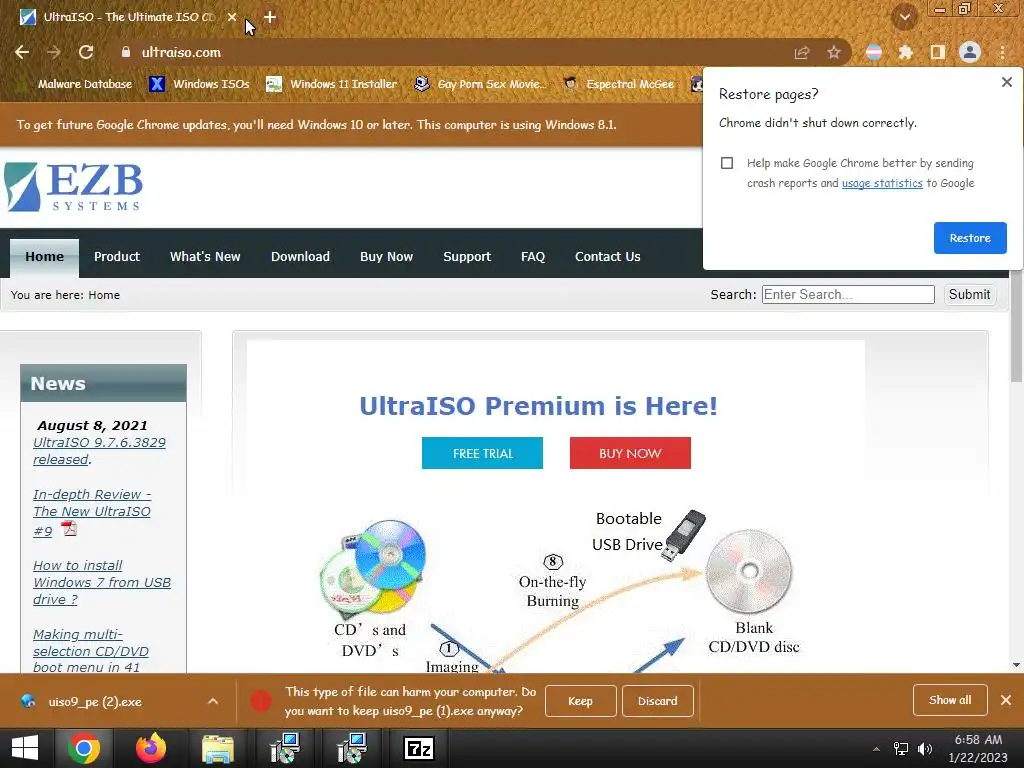Image resolution: width=1024 pixels, height=768 pixels.
Task: Open the FAQ navigation item
Action: (533, 257)
